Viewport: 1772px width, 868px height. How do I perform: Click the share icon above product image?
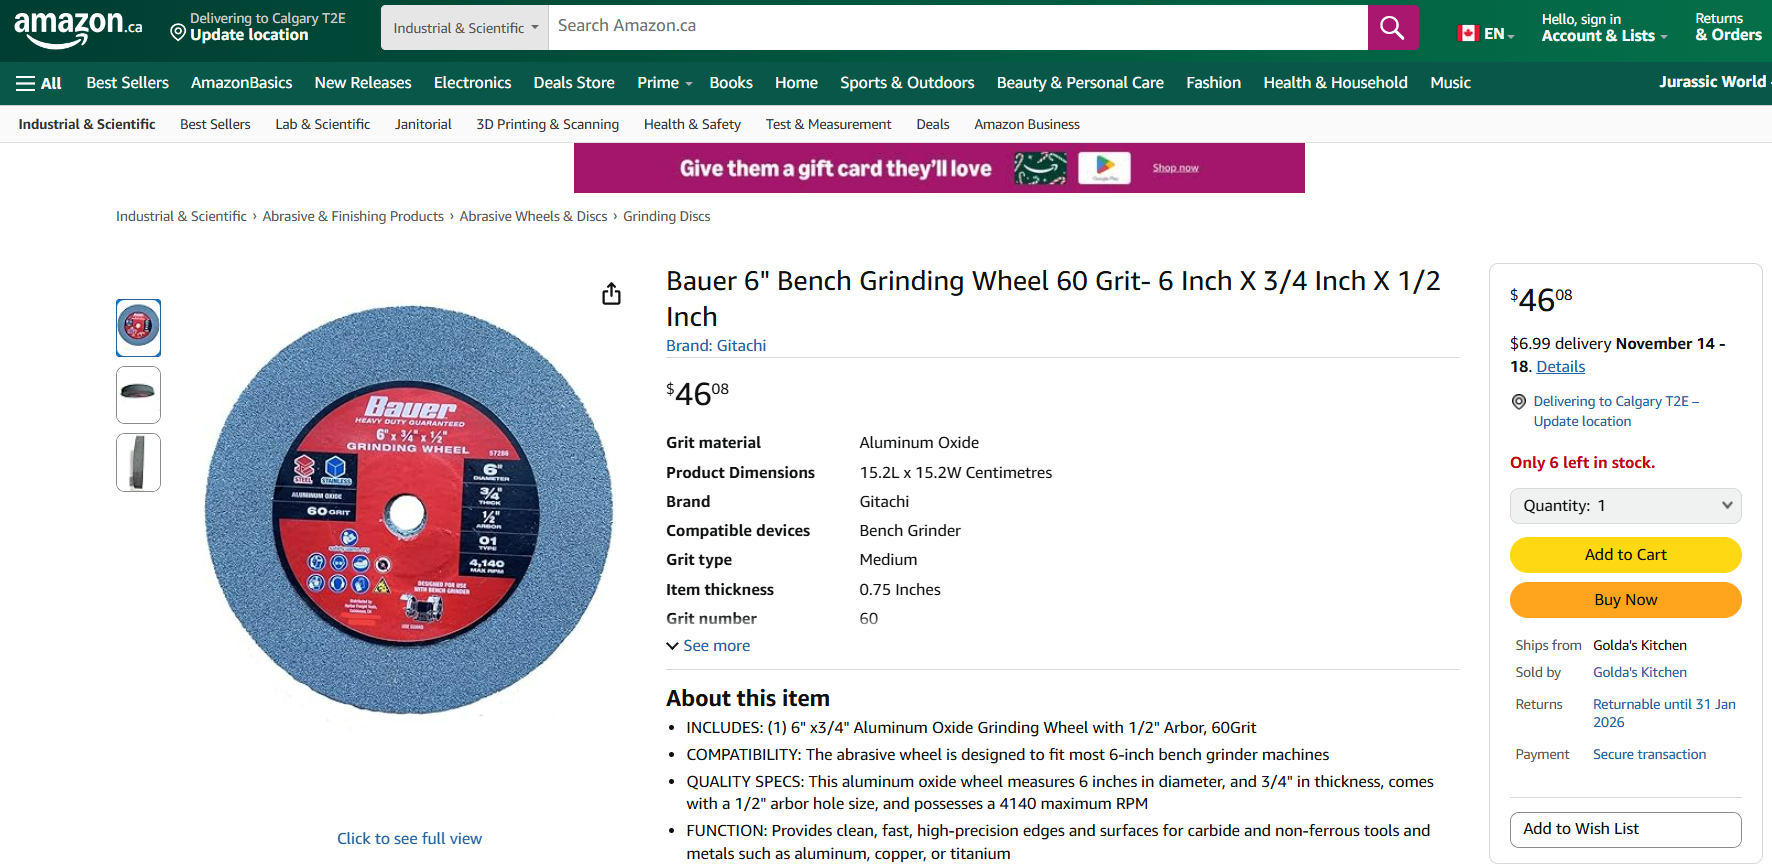click(611, 293)
